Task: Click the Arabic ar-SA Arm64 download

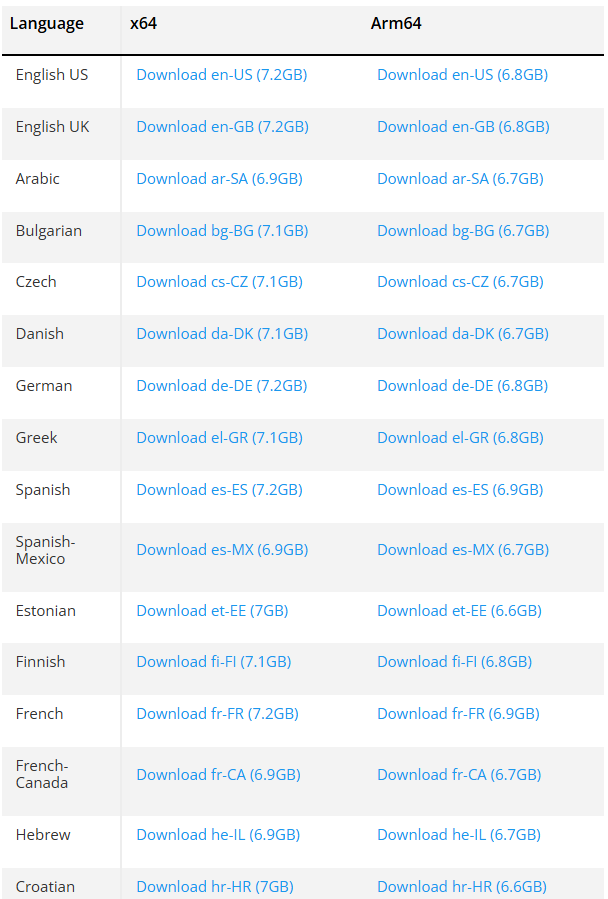Action: click(x=460, y=179)
